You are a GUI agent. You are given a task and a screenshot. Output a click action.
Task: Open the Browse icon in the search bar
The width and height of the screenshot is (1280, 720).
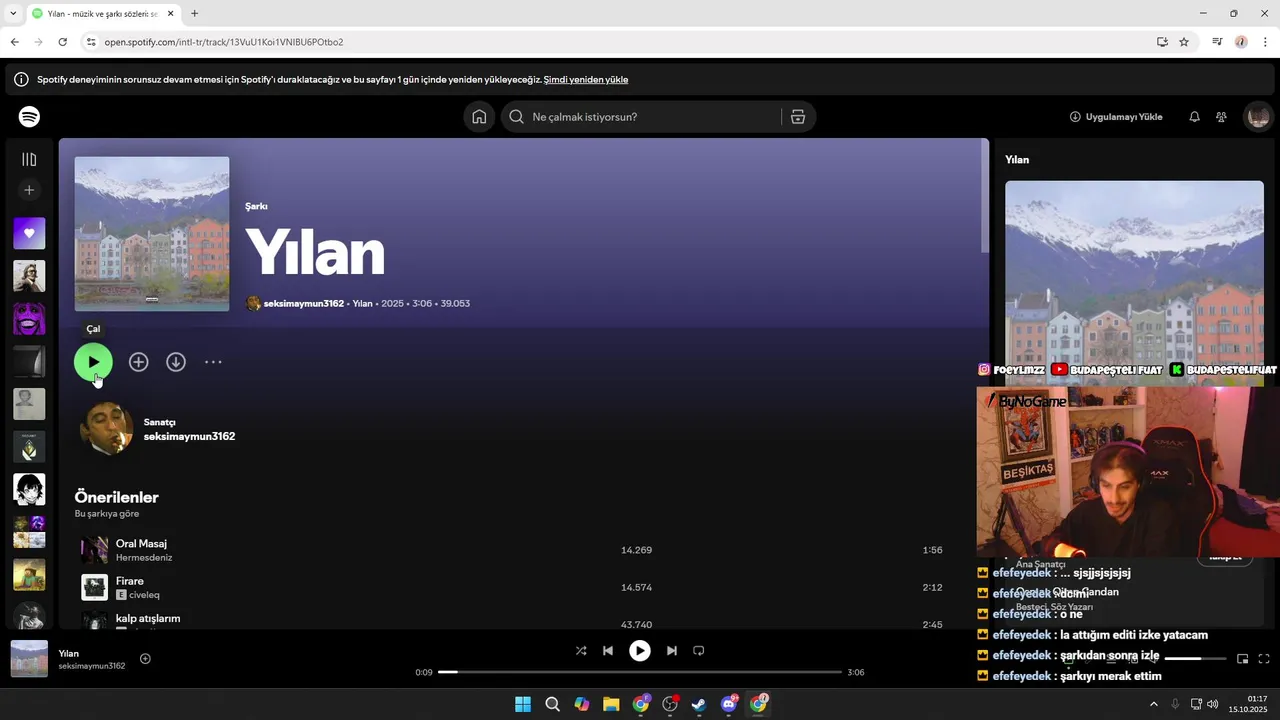[798, 117]
